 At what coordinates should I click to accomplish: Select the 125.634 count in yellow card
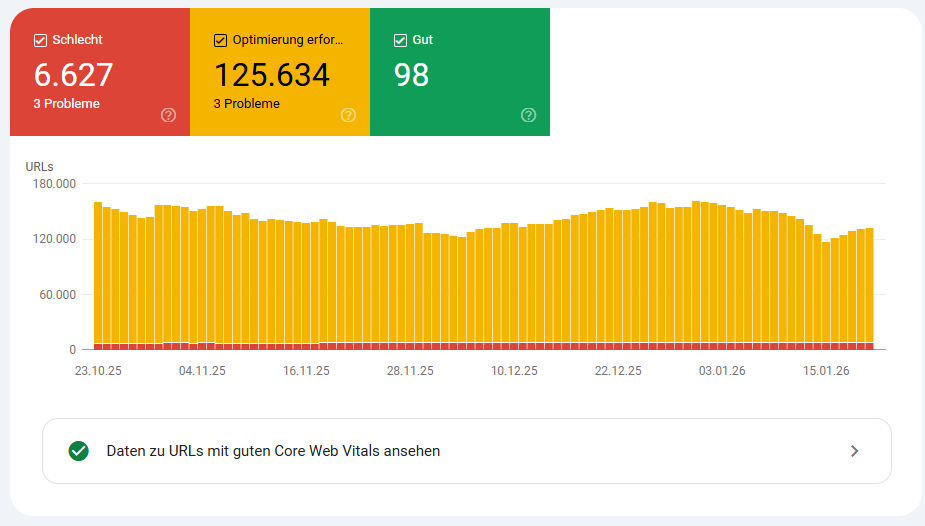pos(272,75)
